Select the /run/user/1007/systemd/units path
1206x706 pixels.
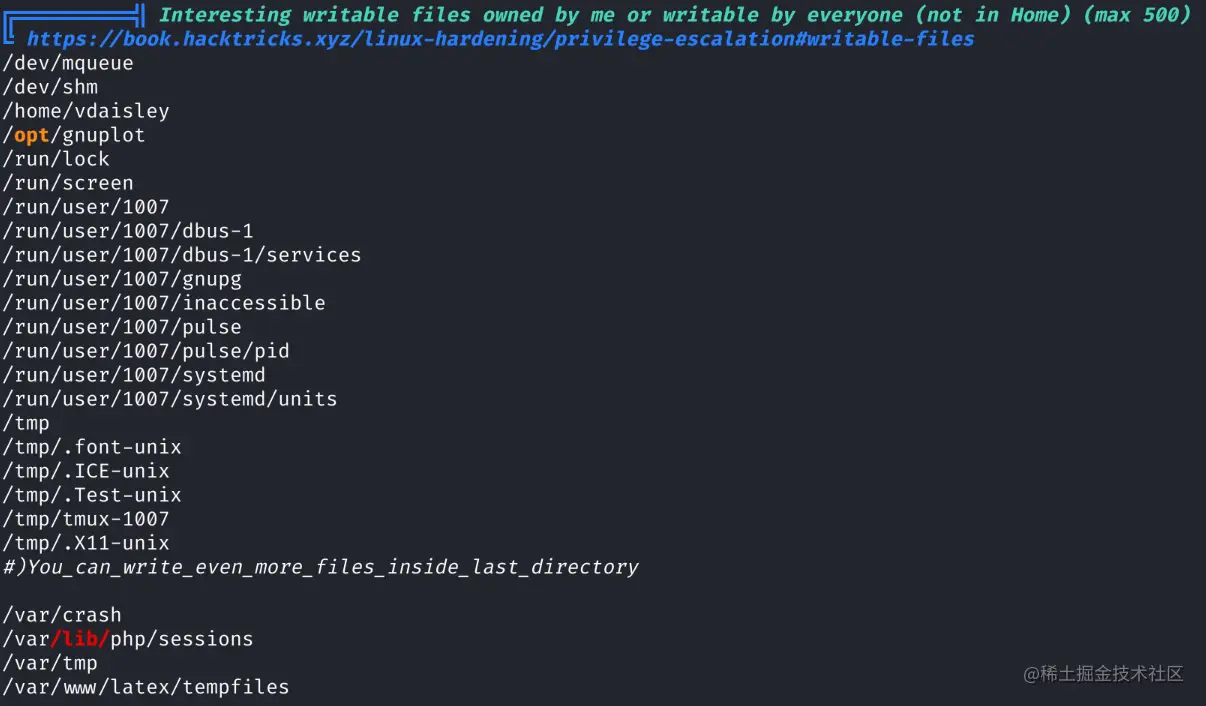[170, 399]
